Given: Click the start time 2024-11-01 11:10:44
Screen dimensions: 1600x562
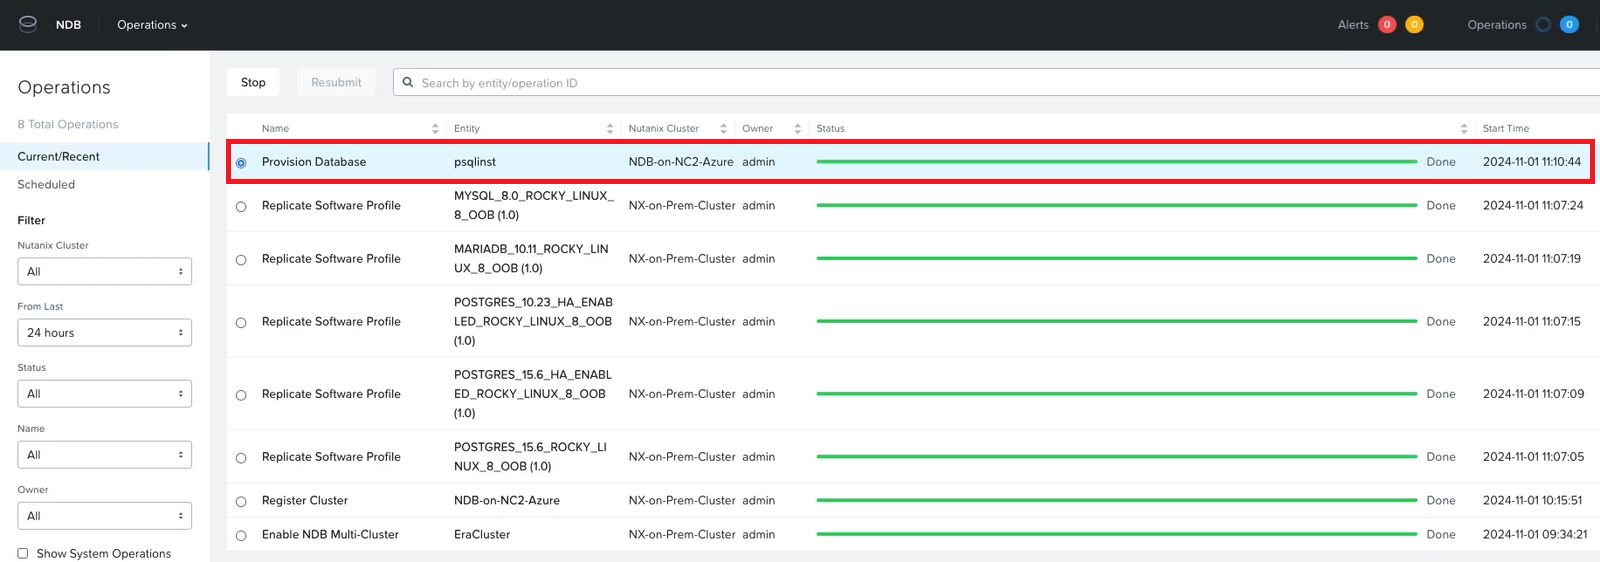Looking at the screenshot, I should click(x=1532, y=161).
